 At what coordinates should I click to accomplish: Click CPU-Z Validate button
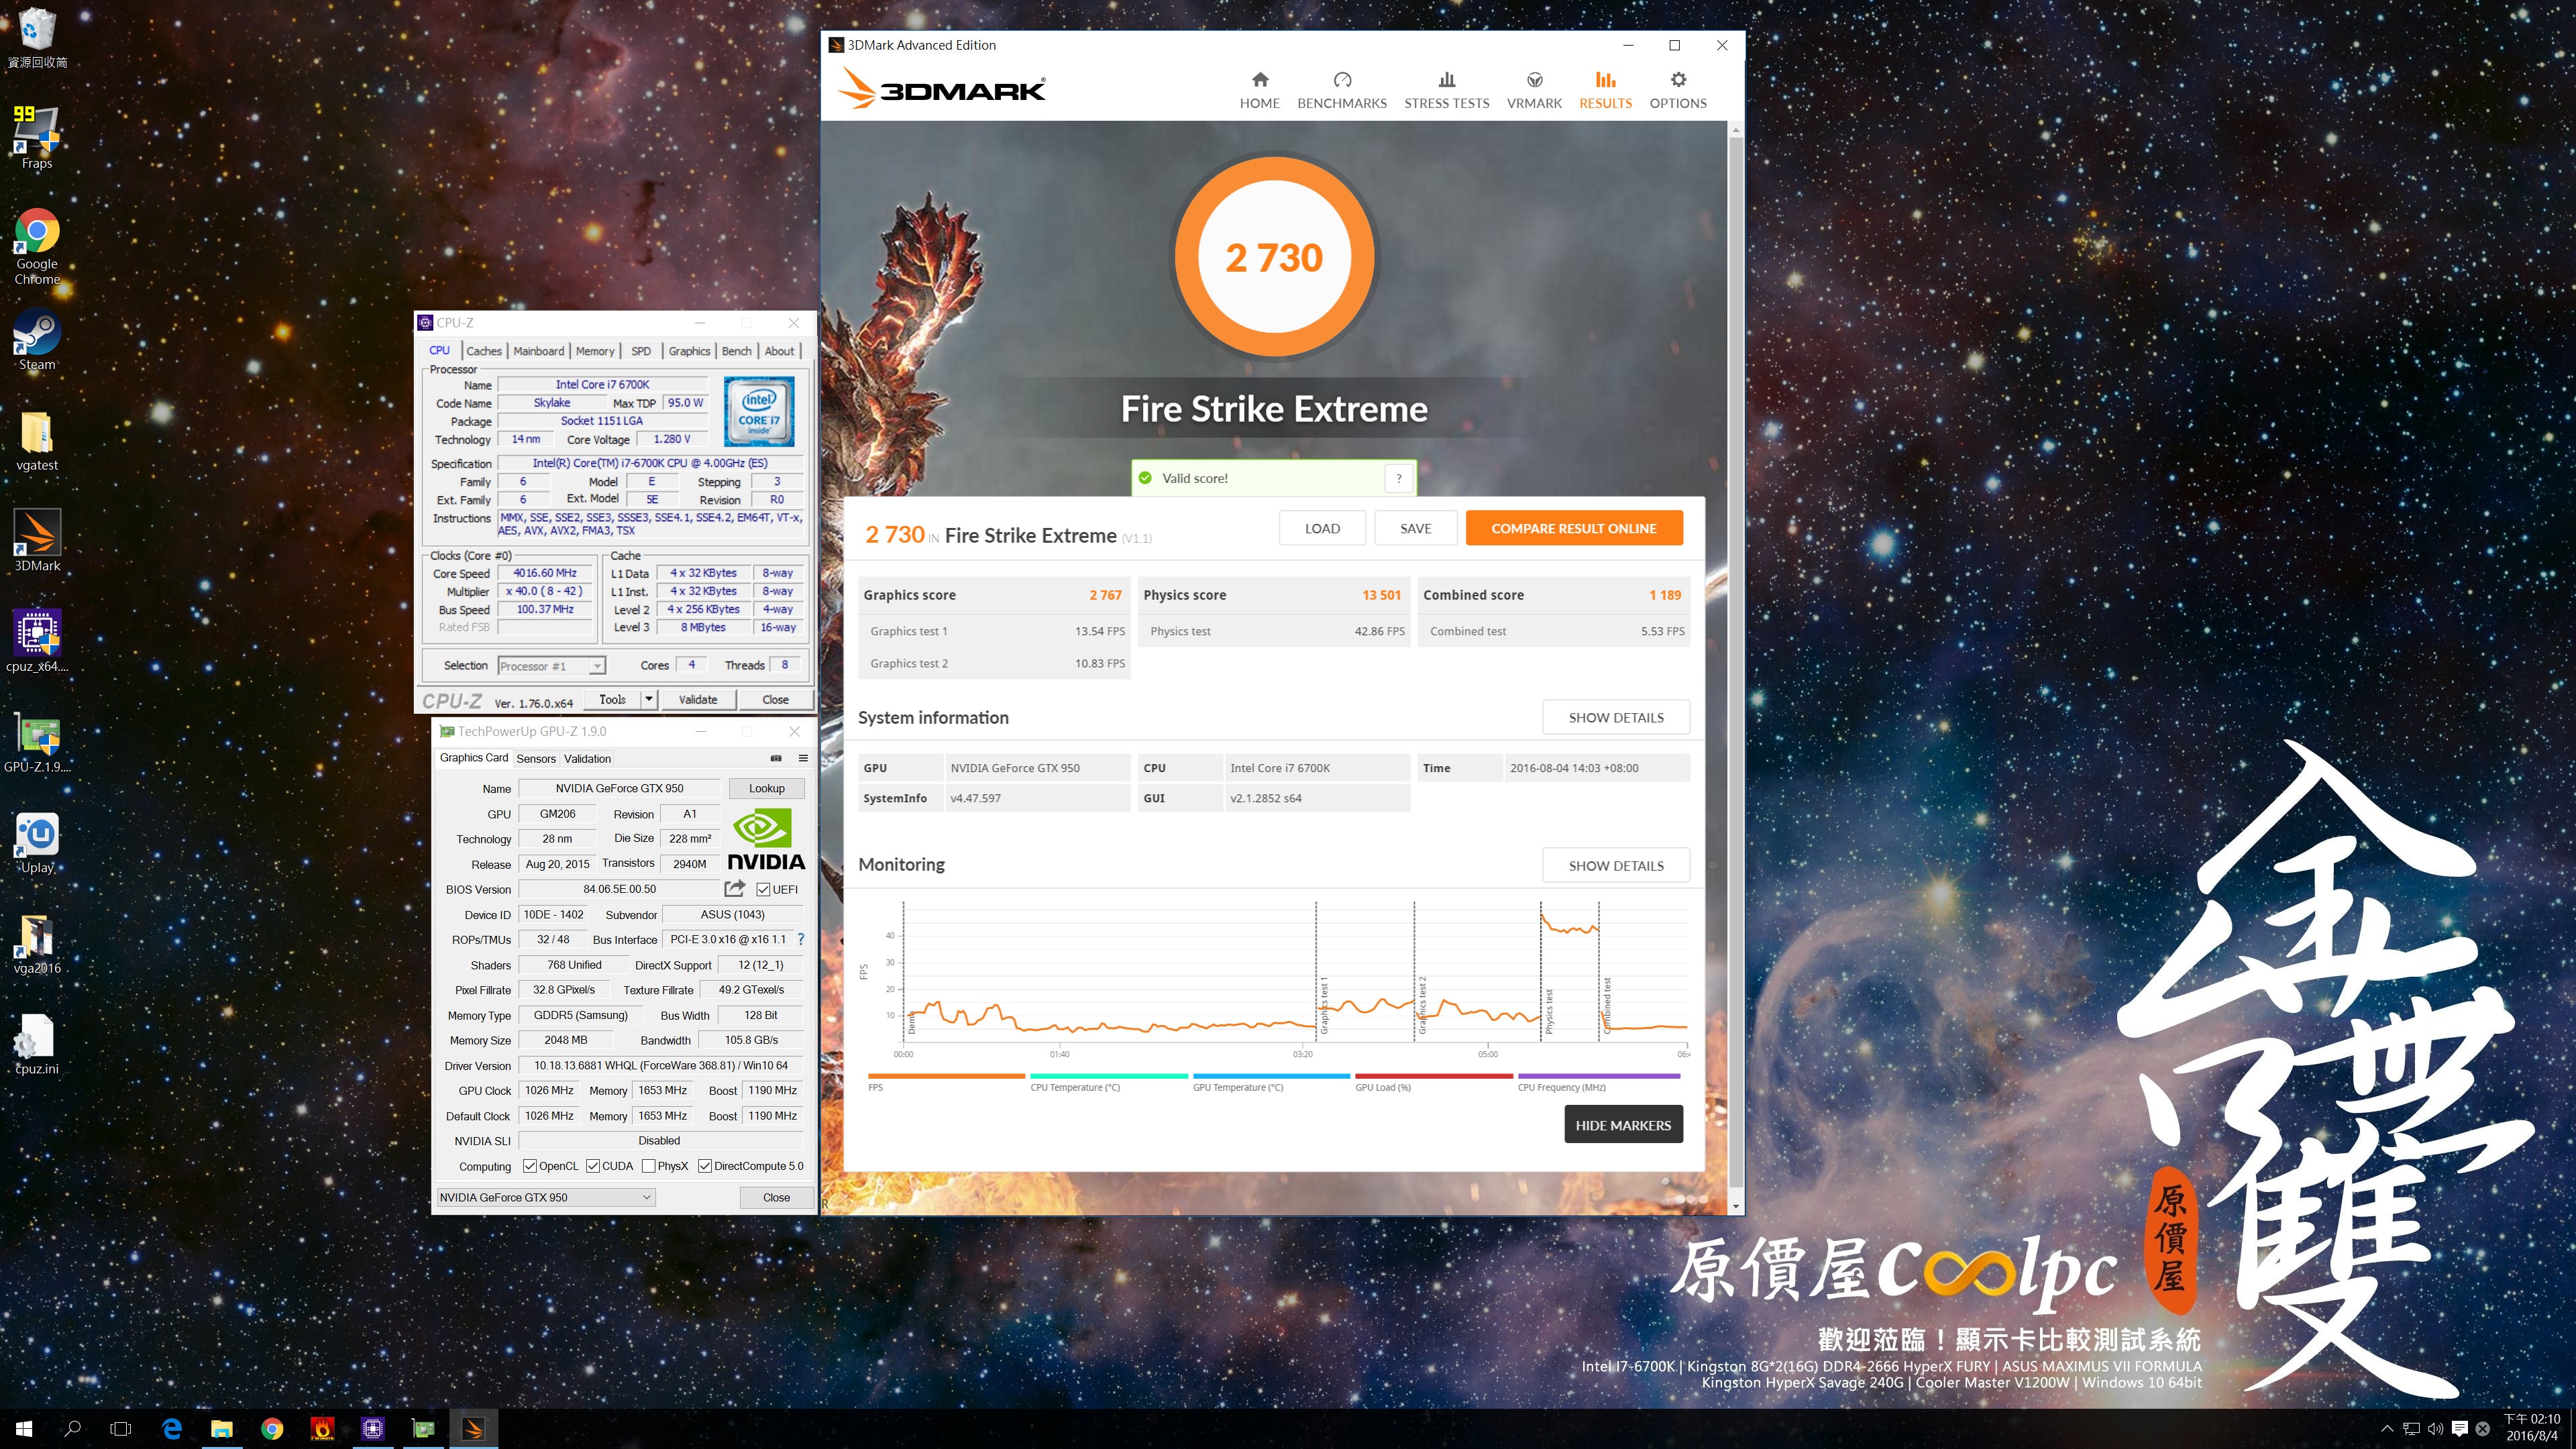(x=698, y=699)
